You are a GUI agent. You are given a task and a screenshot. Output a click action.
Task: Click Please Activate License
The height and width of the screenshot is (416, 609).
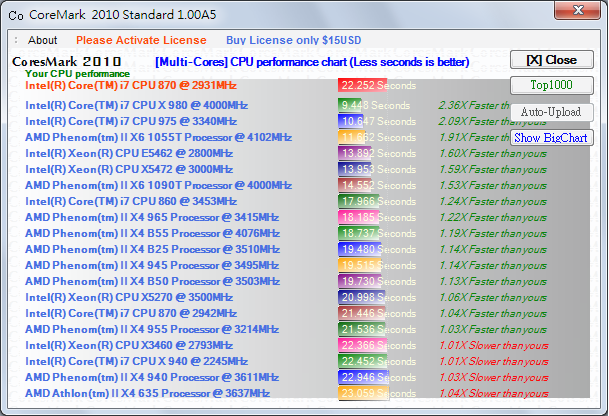(x=141, y=40)
